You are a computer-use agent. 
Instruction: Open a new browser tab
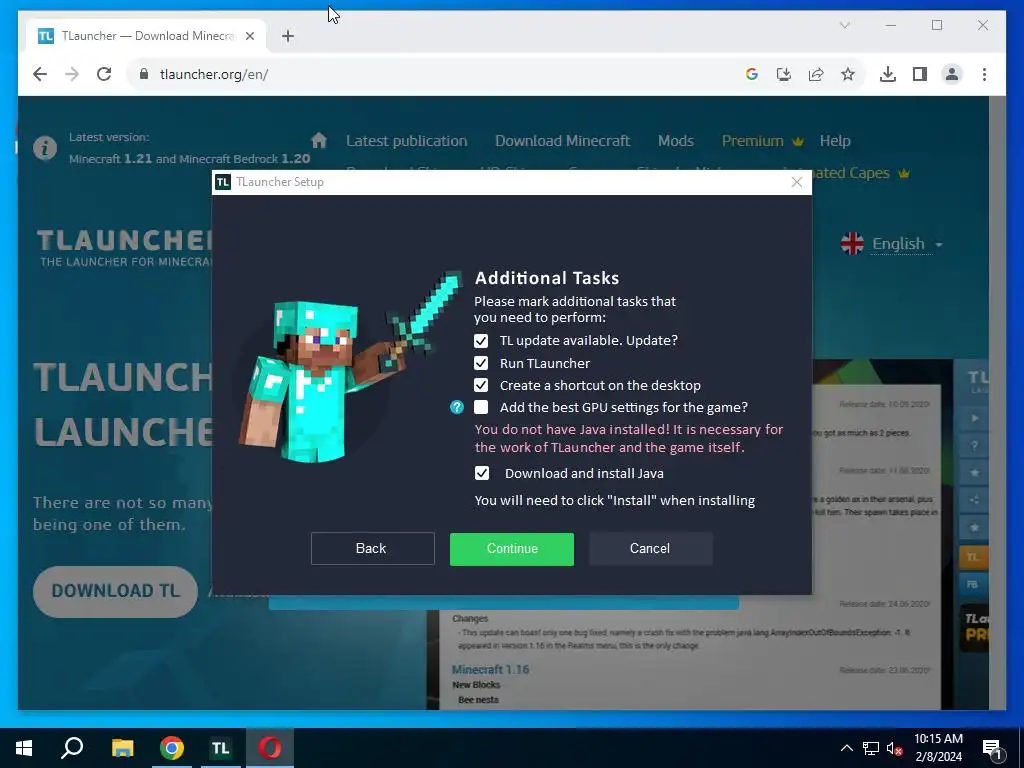point(288,36)
